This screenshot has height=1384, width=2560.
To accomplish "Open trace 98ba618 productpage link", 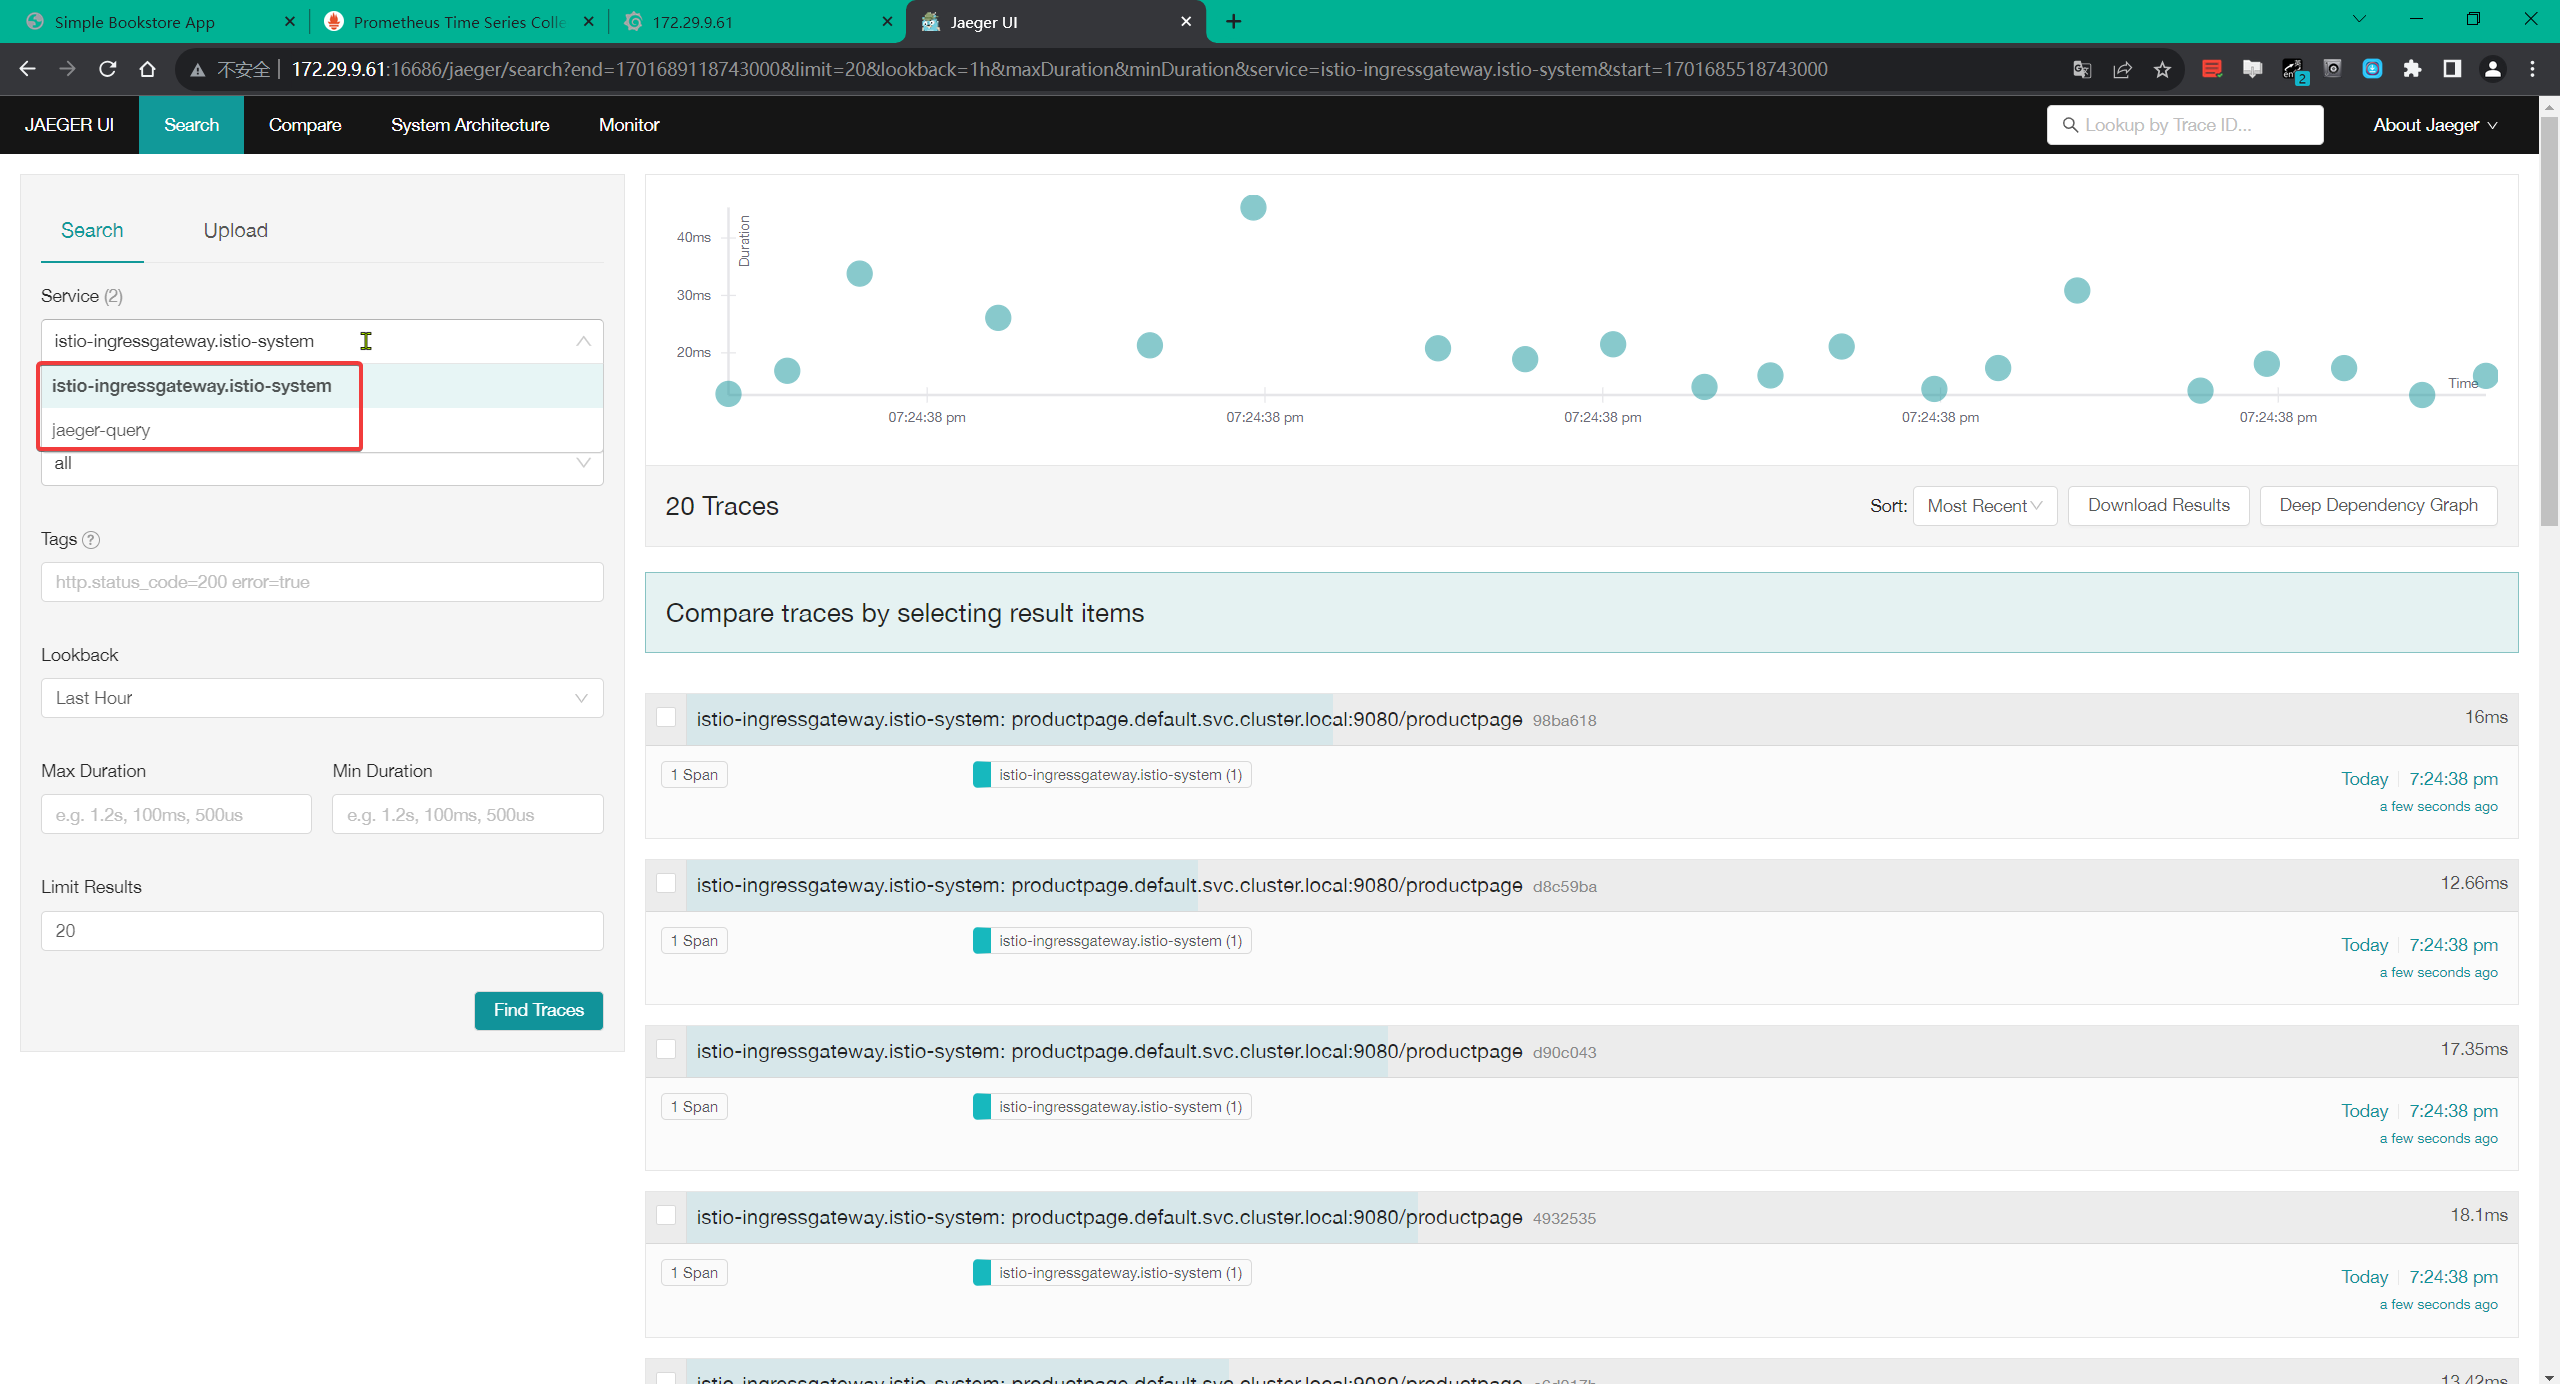I will (1109, 719).
